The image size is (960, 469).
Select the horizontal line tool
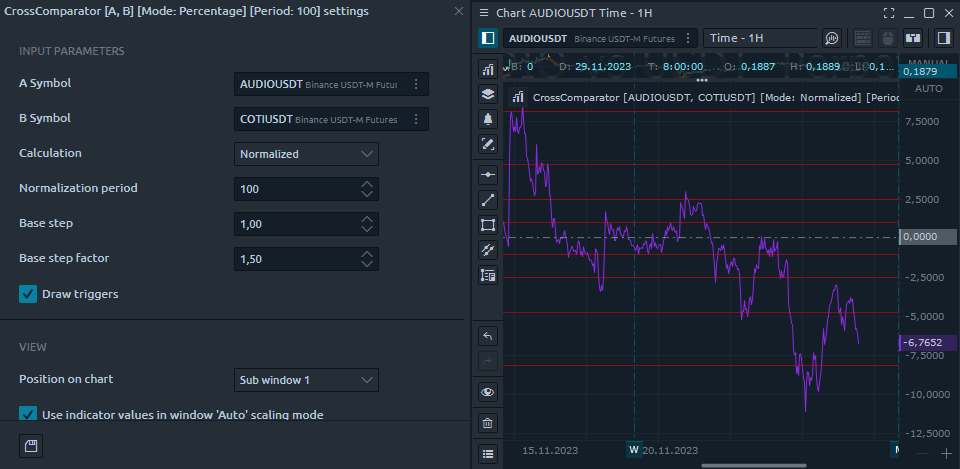pos(488,175)
